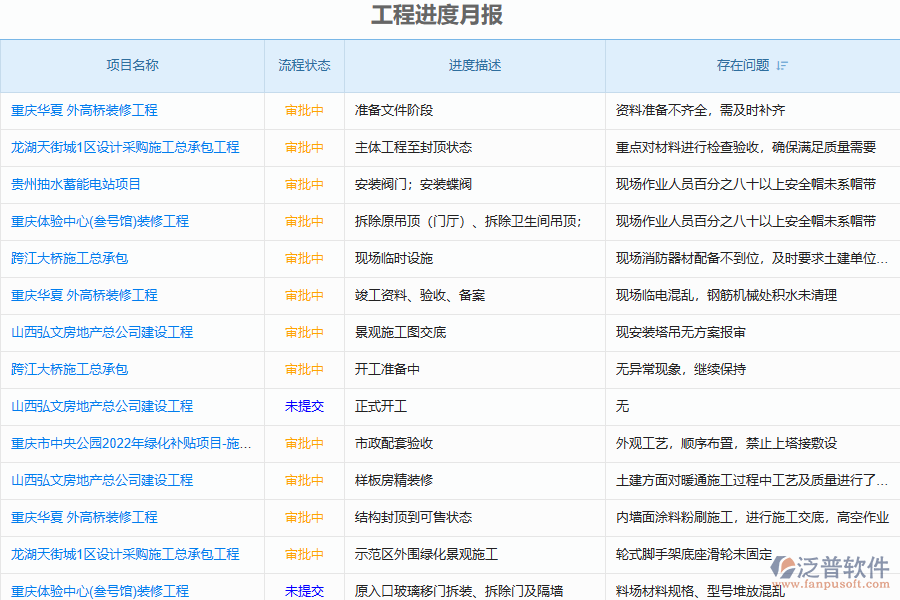
Task: Select the 样板房精装修 progress cell
Action: [x=394, y=480]
